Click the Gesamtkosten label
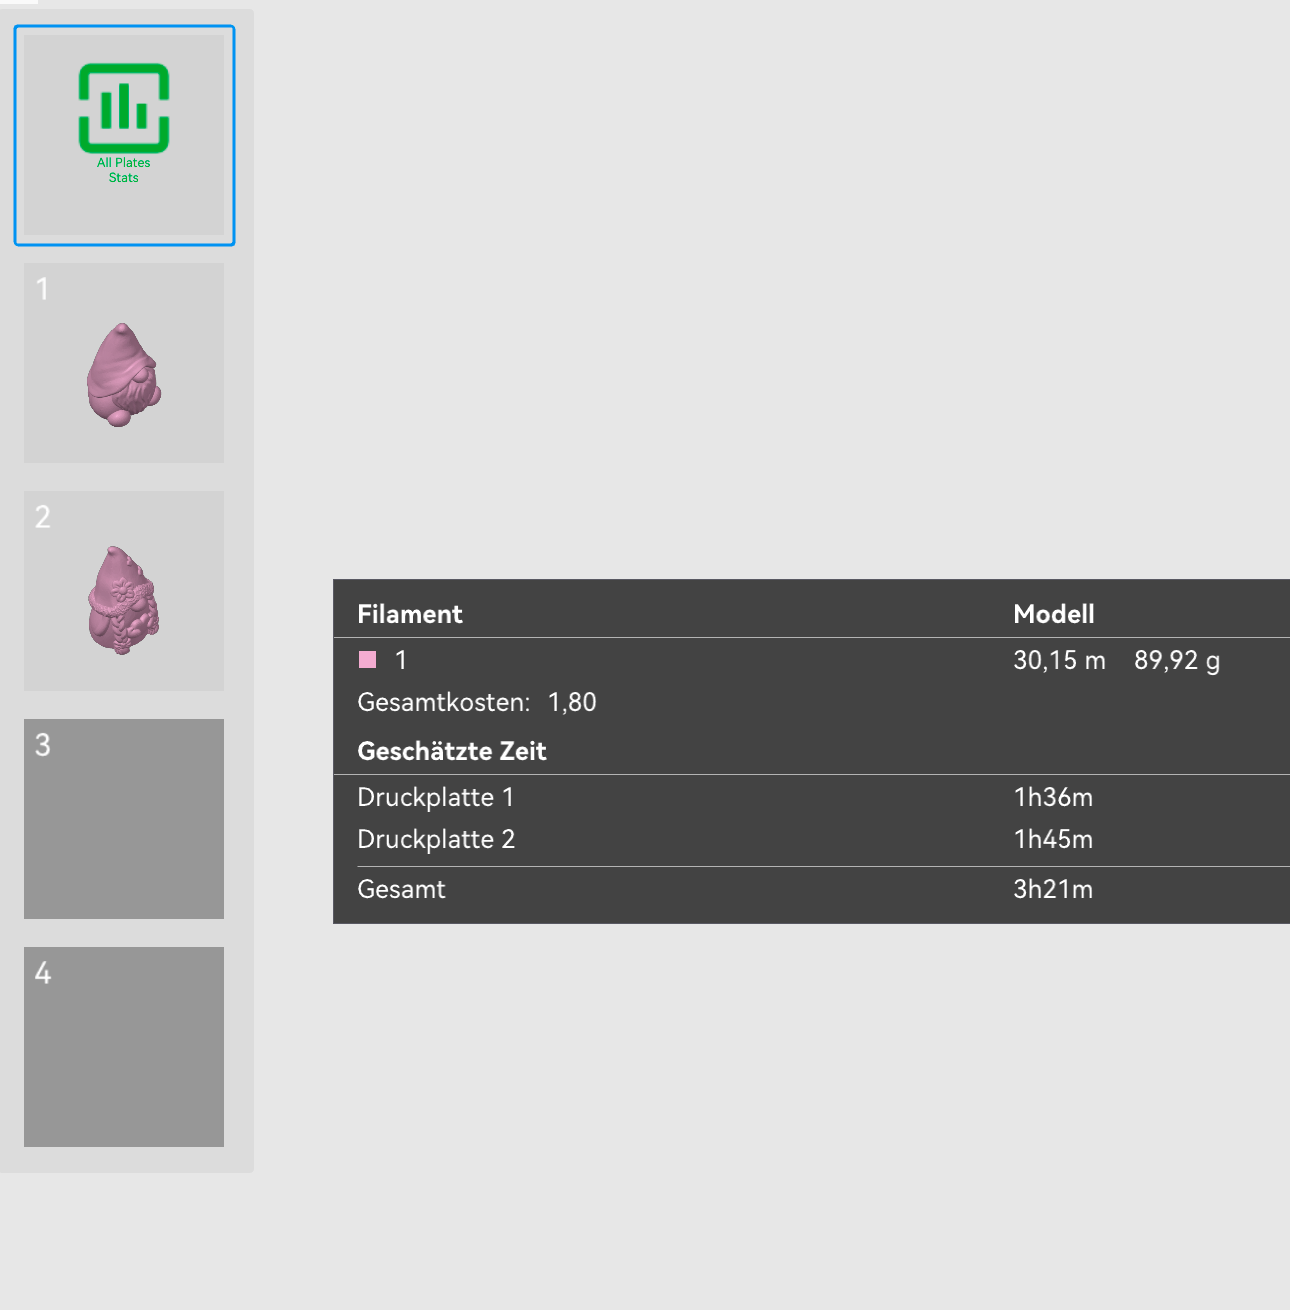The height and width of the screenshot is (1310, 1290). 443,702
